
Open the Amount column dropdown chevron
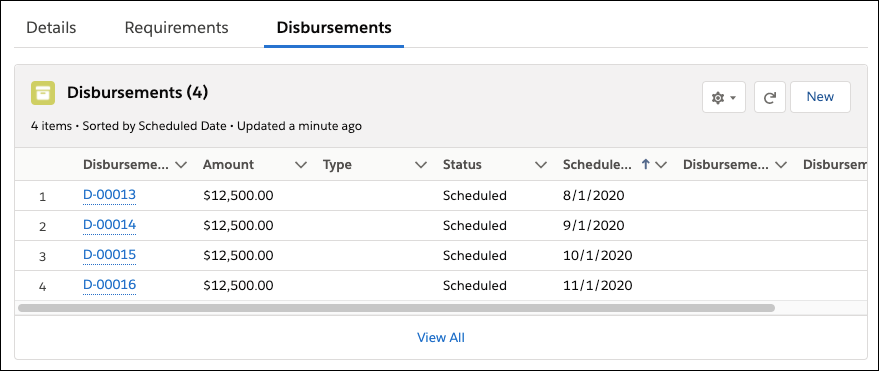coord(301,165)
